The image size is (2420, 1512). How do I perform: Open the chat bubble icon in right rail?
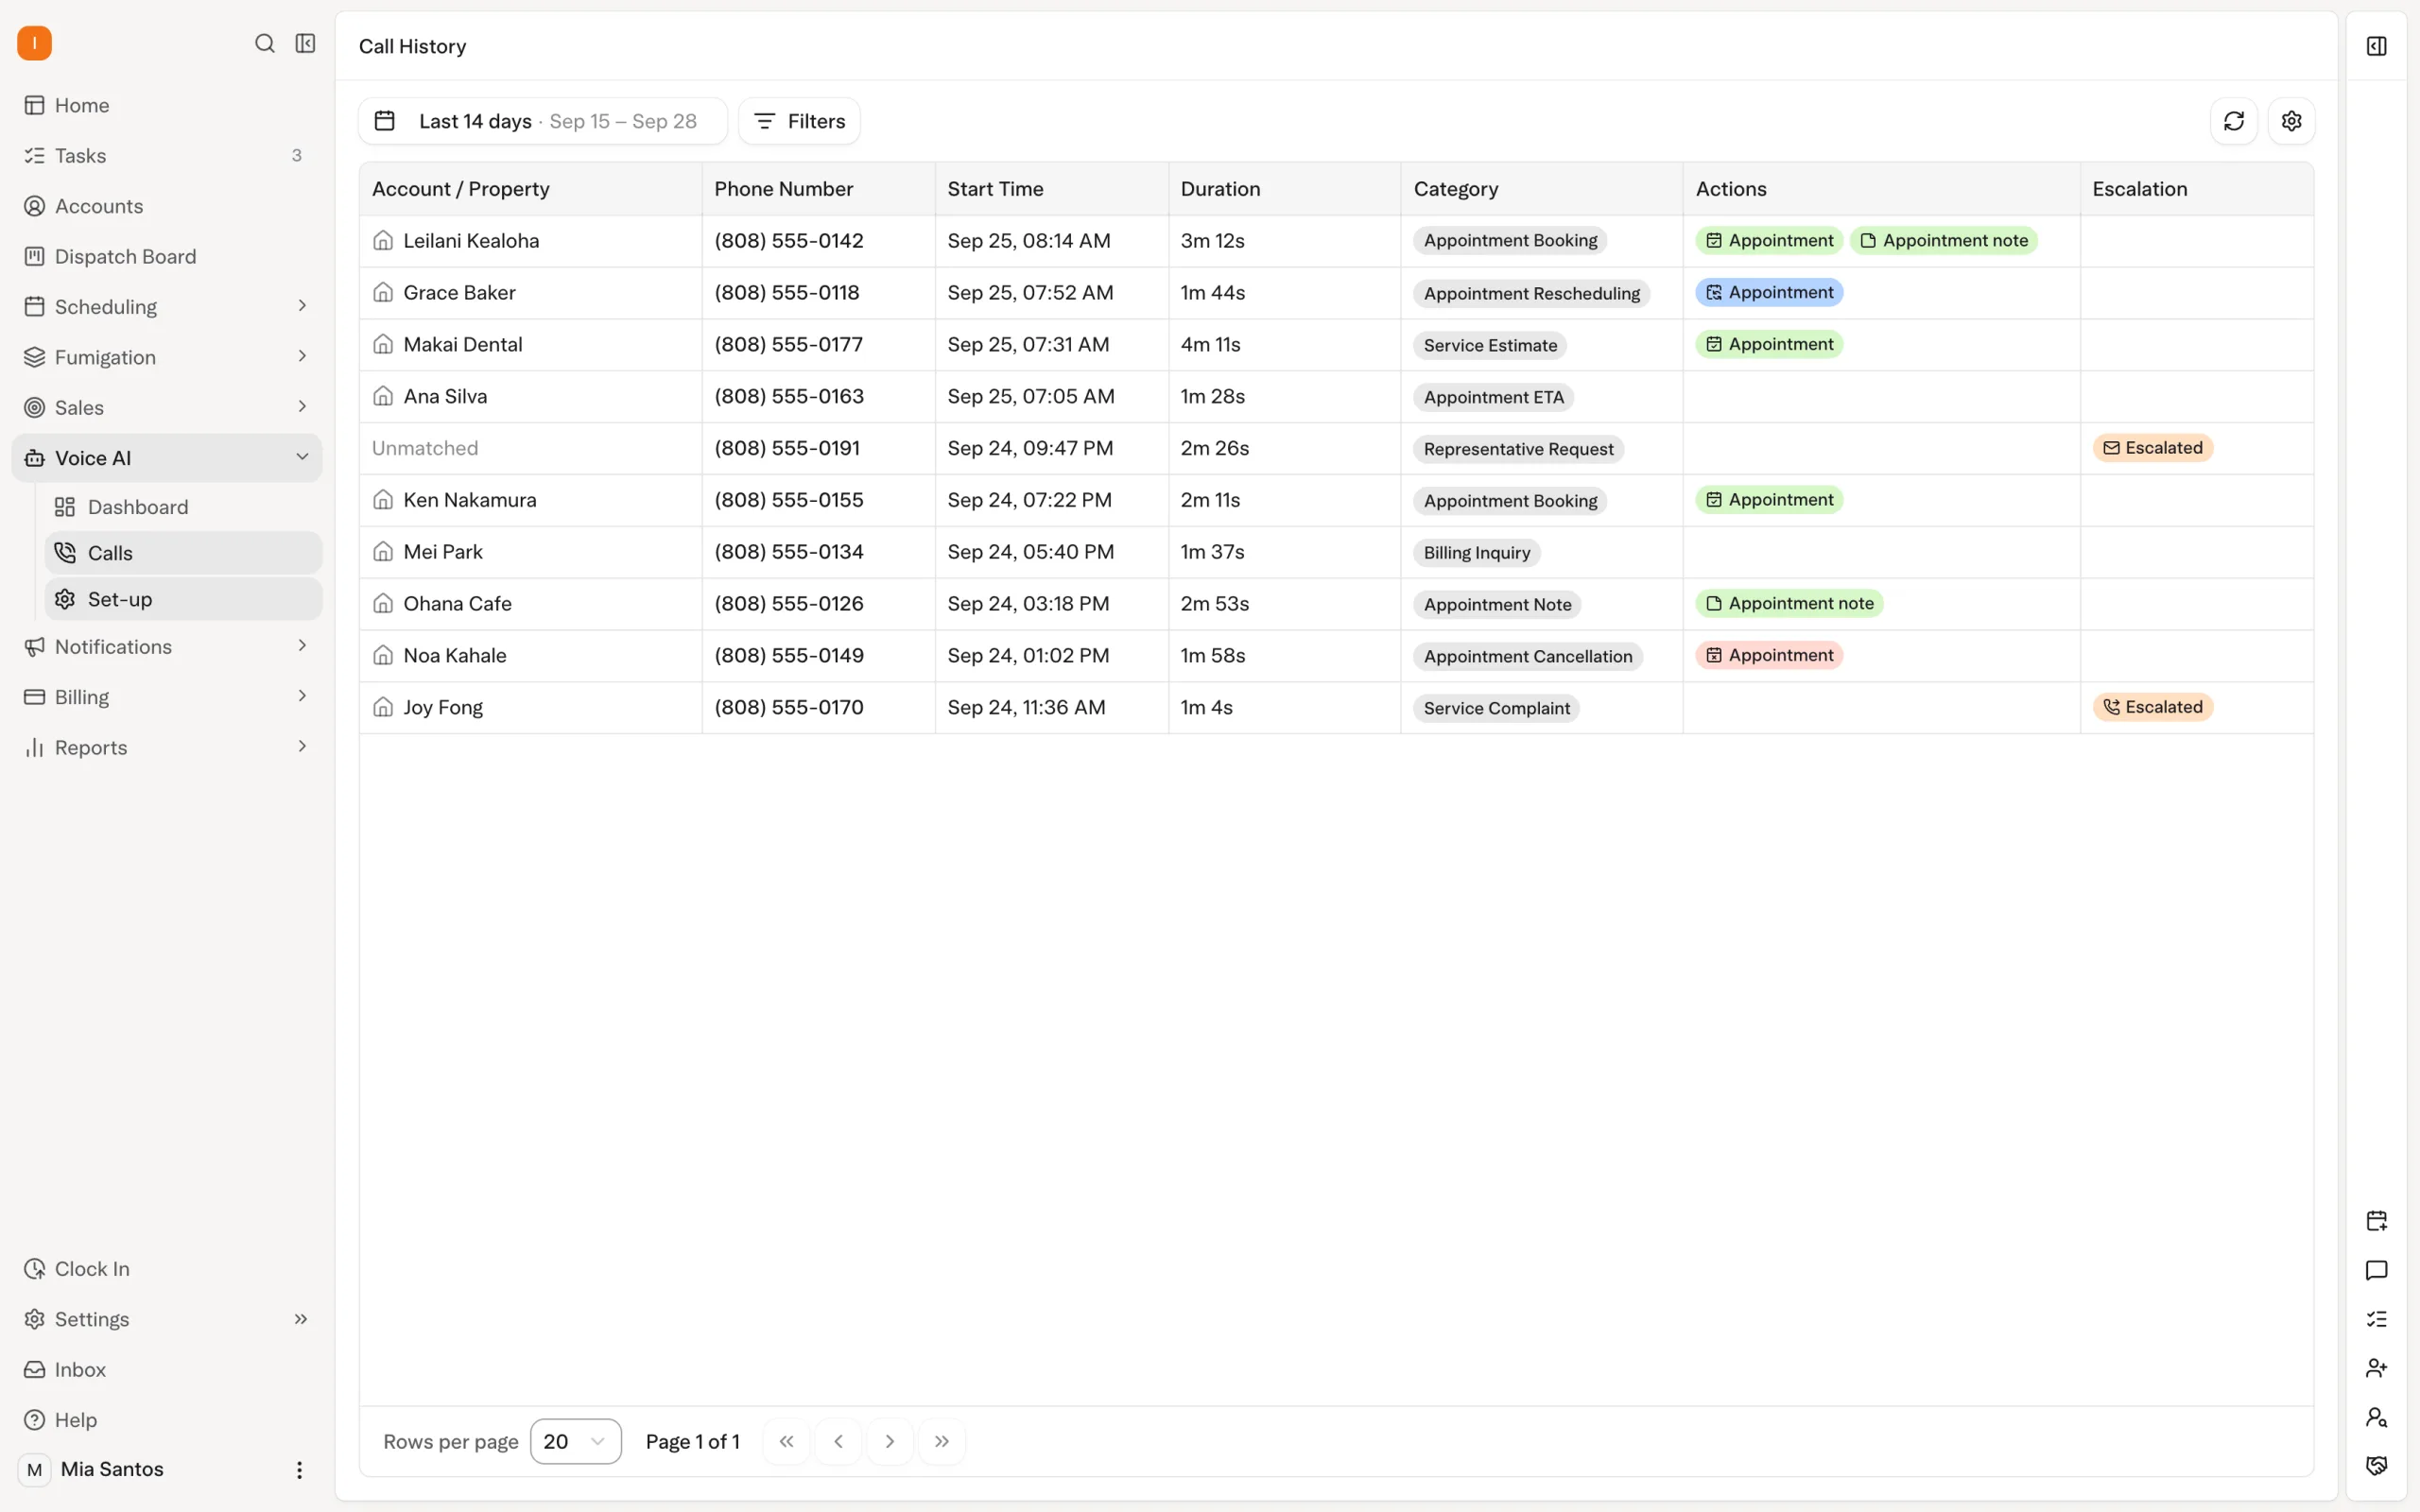[2376, 1270]
